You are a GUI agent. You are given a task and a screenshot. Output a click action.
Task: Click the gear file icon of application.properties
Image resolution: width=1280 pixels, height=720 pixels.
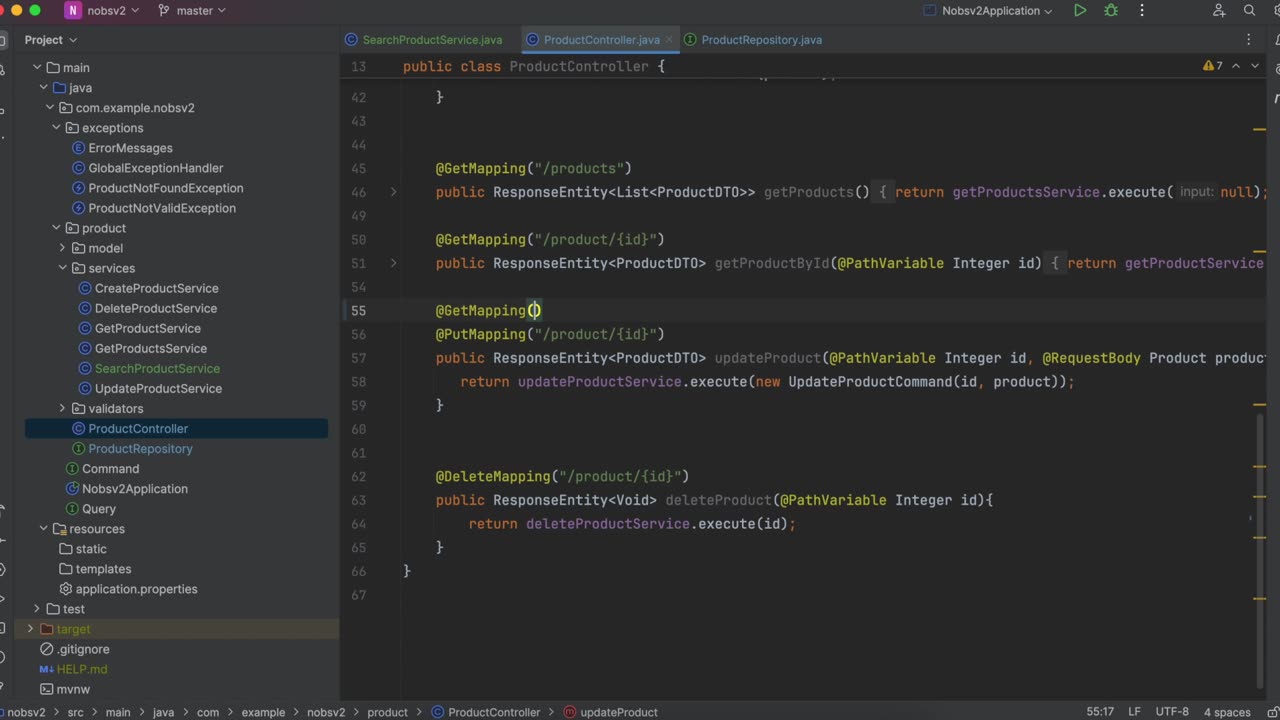(66, 589)
